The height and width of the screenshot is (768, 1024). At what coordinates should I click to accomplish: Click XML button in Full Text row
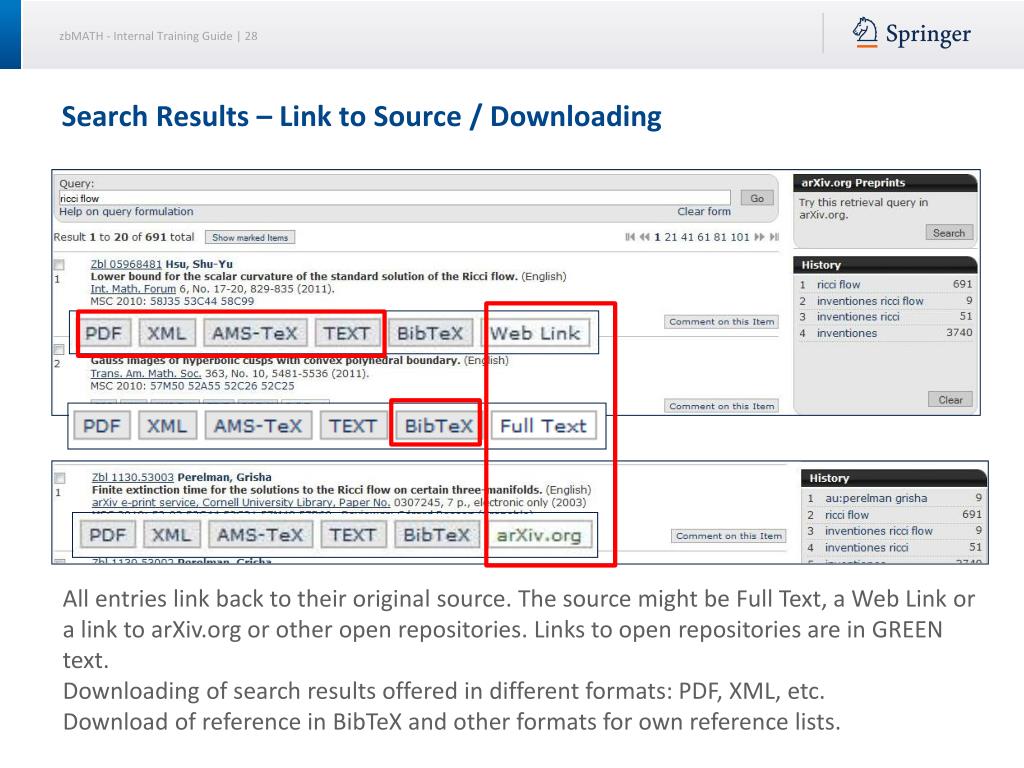167,426
